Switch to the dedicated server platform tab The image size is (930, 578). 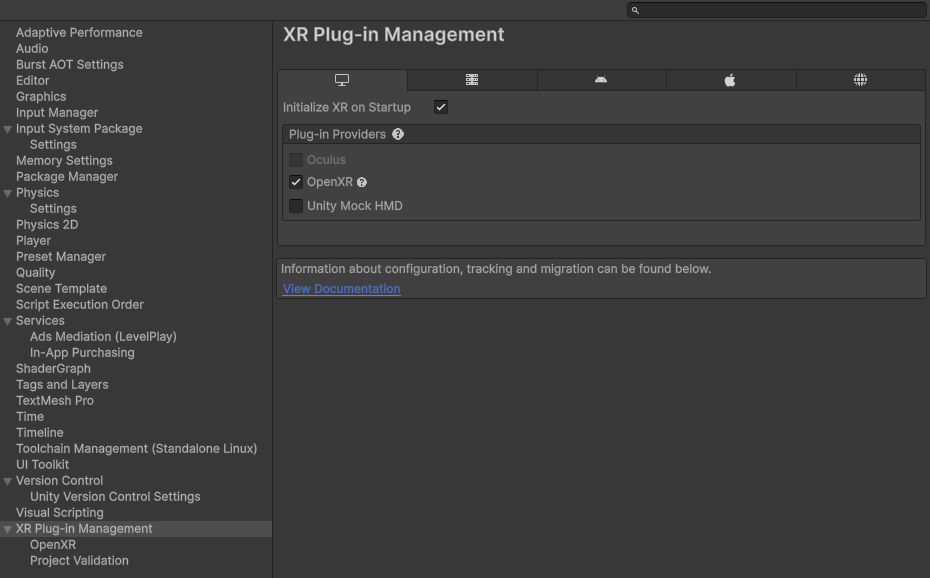point(472,80)
